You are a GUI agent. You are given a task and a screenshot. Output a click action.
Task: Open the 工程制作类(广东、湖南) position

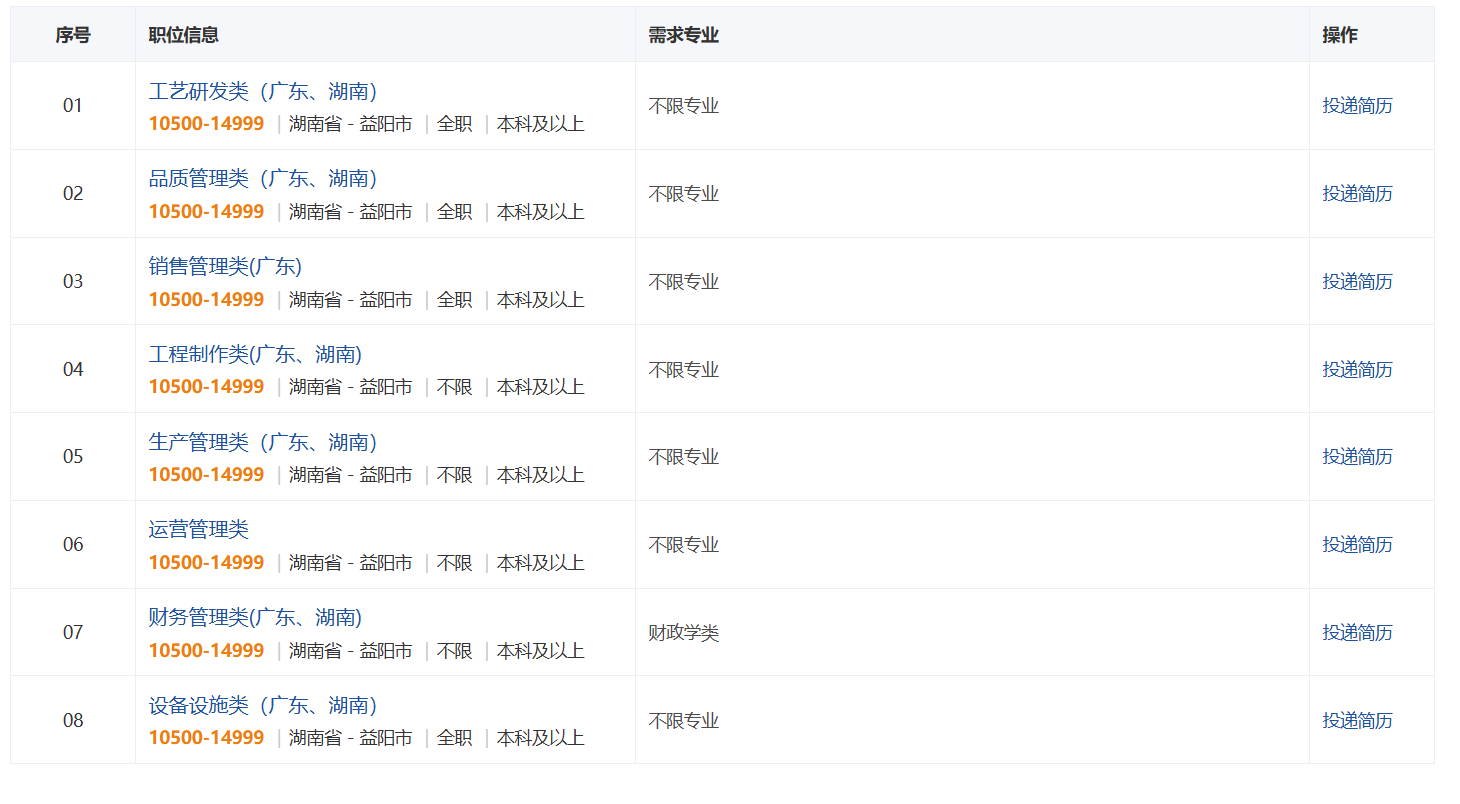(255, 355)
